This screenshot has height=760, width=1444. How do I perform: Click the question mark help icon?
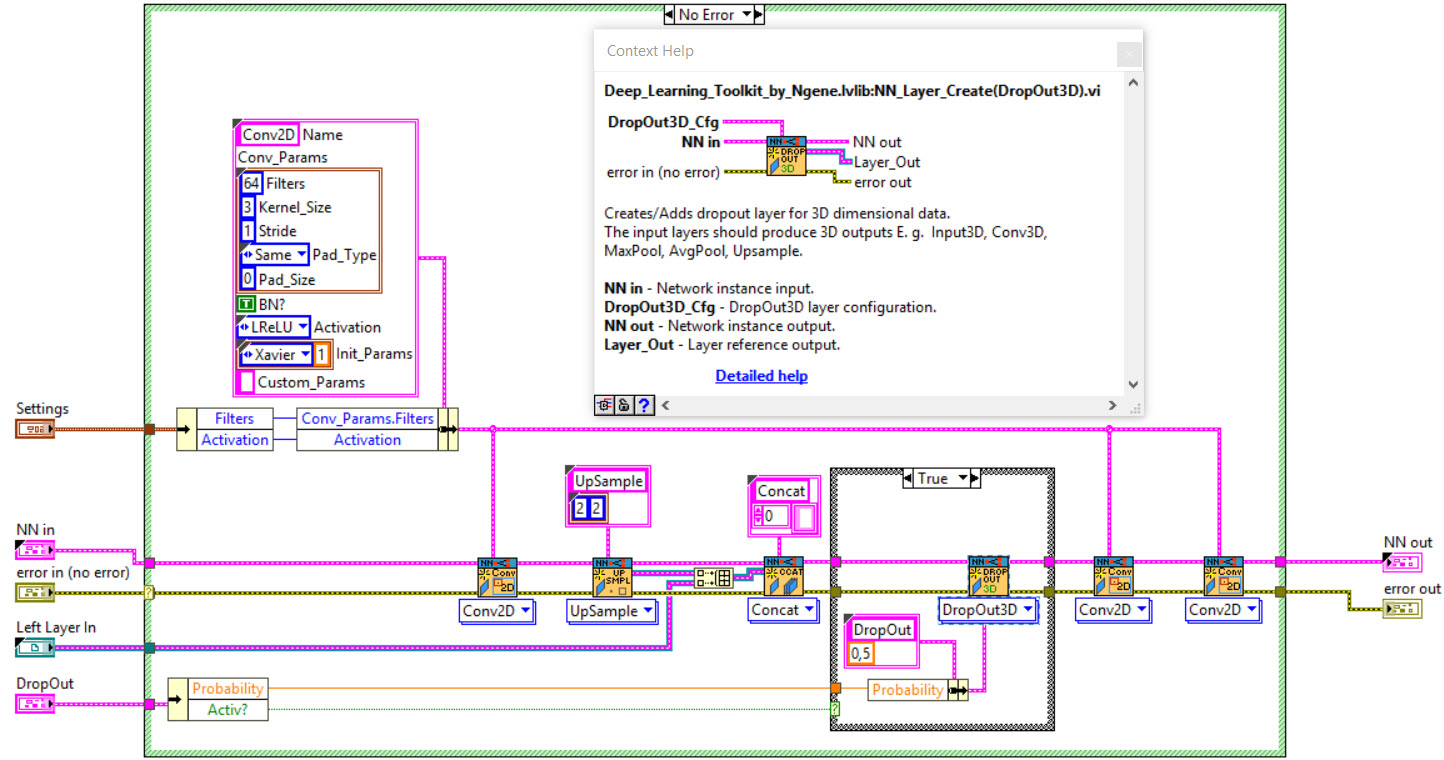[x=644, y=405]
